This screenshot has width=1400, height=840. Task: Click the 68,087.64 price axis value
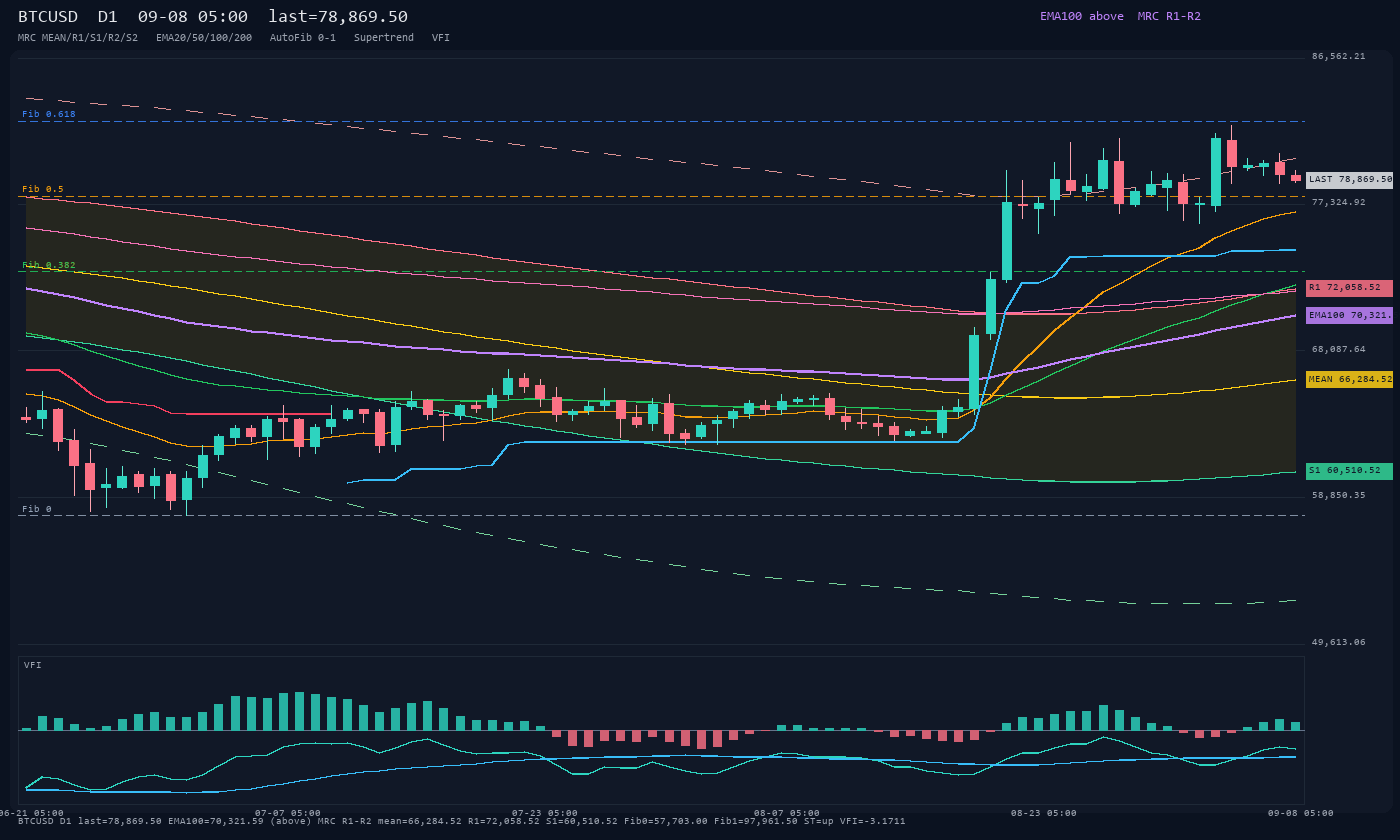(x=1338, y=349)
